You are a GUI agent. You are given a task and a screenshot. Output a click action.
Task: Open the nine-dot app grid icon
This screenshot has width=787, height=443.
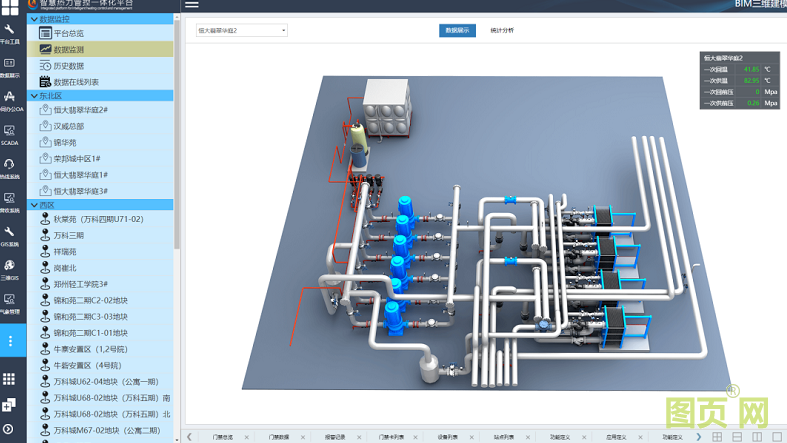coord(9,379)
